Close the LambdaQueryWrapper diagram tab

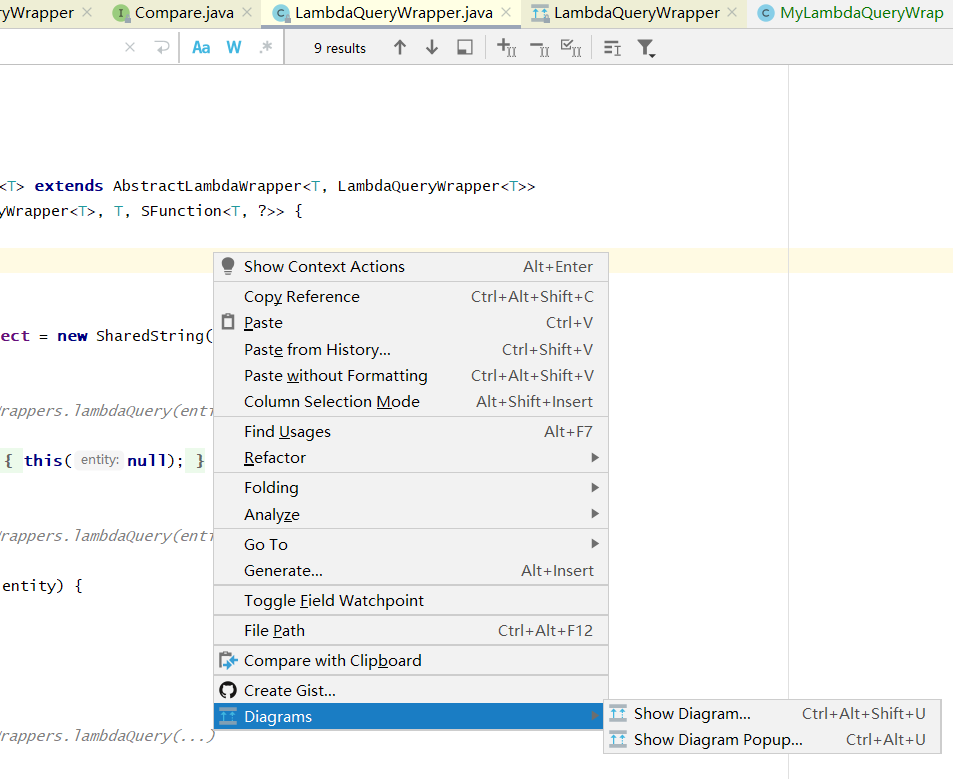(x=732, y=12)
